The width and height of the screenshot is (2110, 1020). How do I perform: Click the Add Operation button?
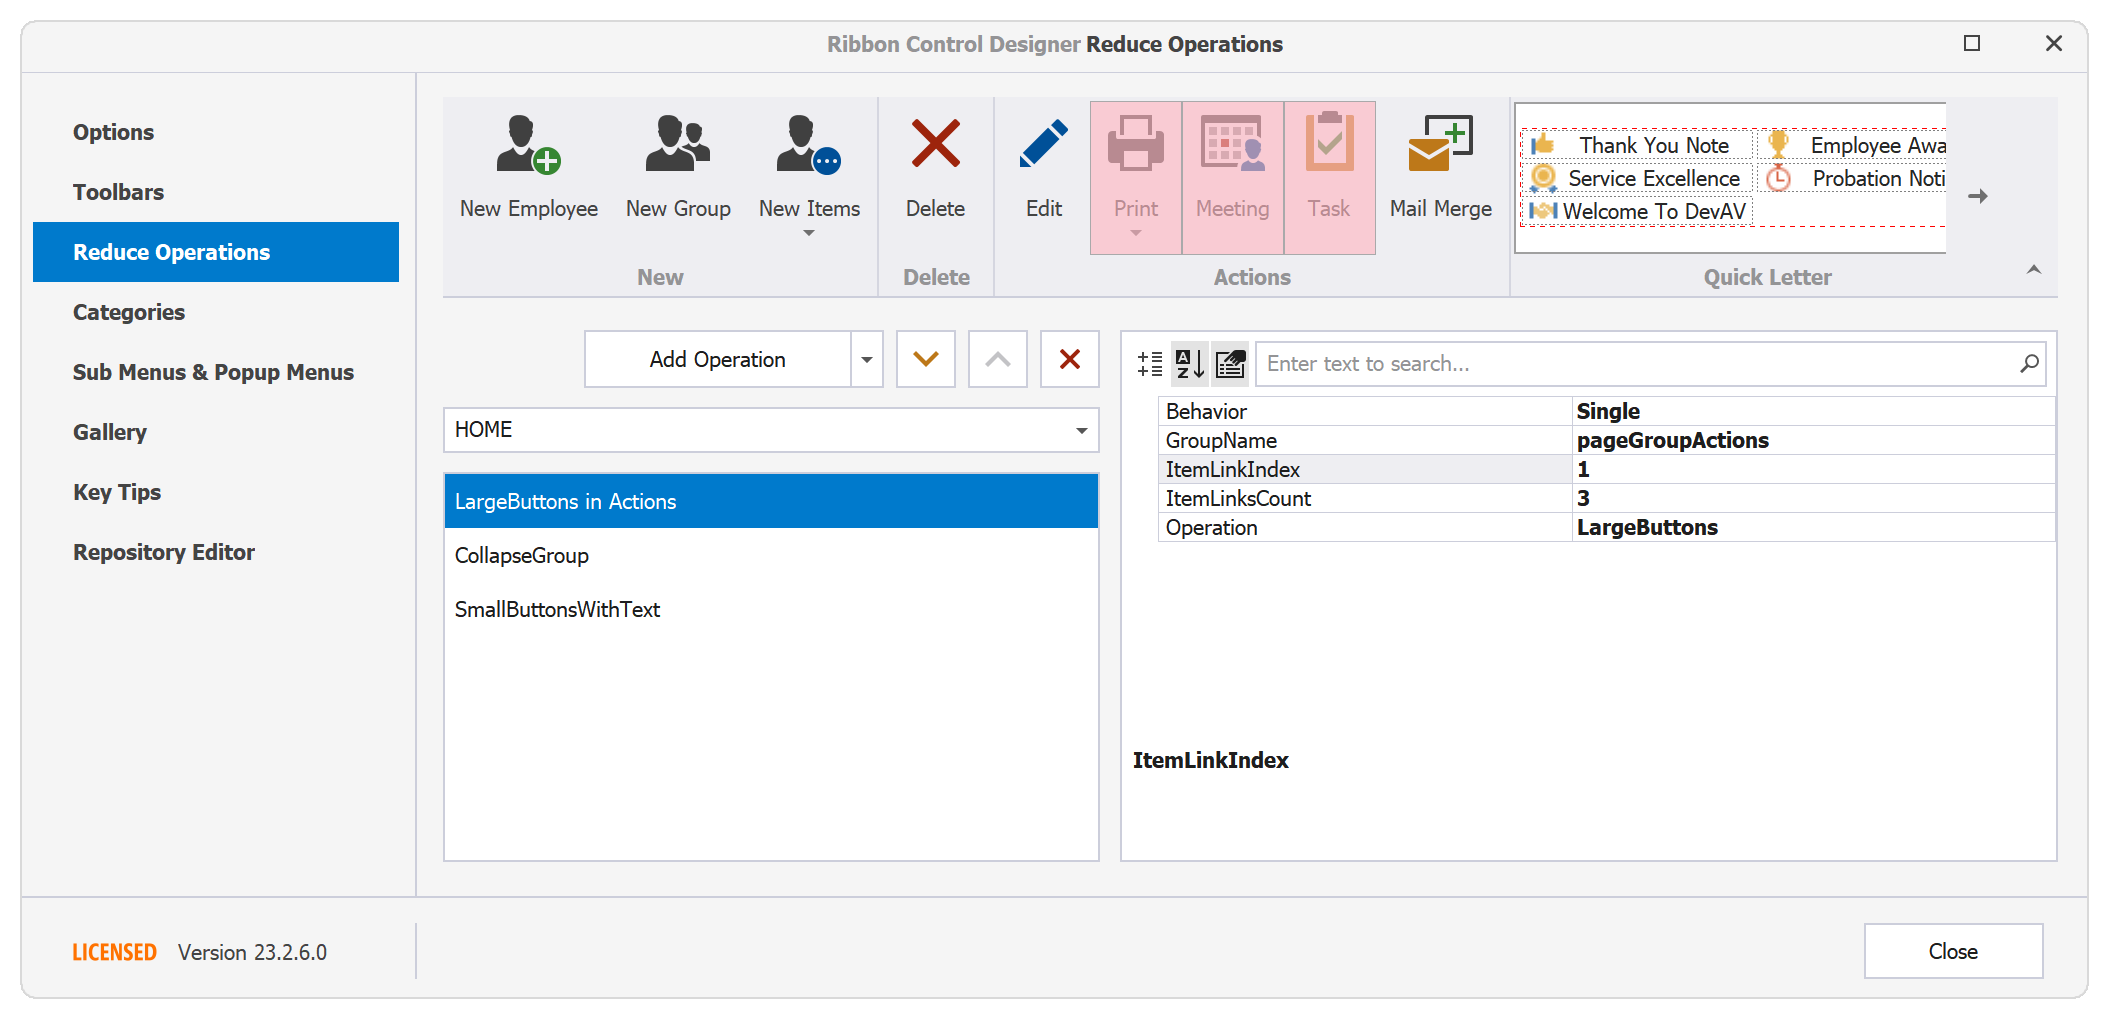(718, 358)
